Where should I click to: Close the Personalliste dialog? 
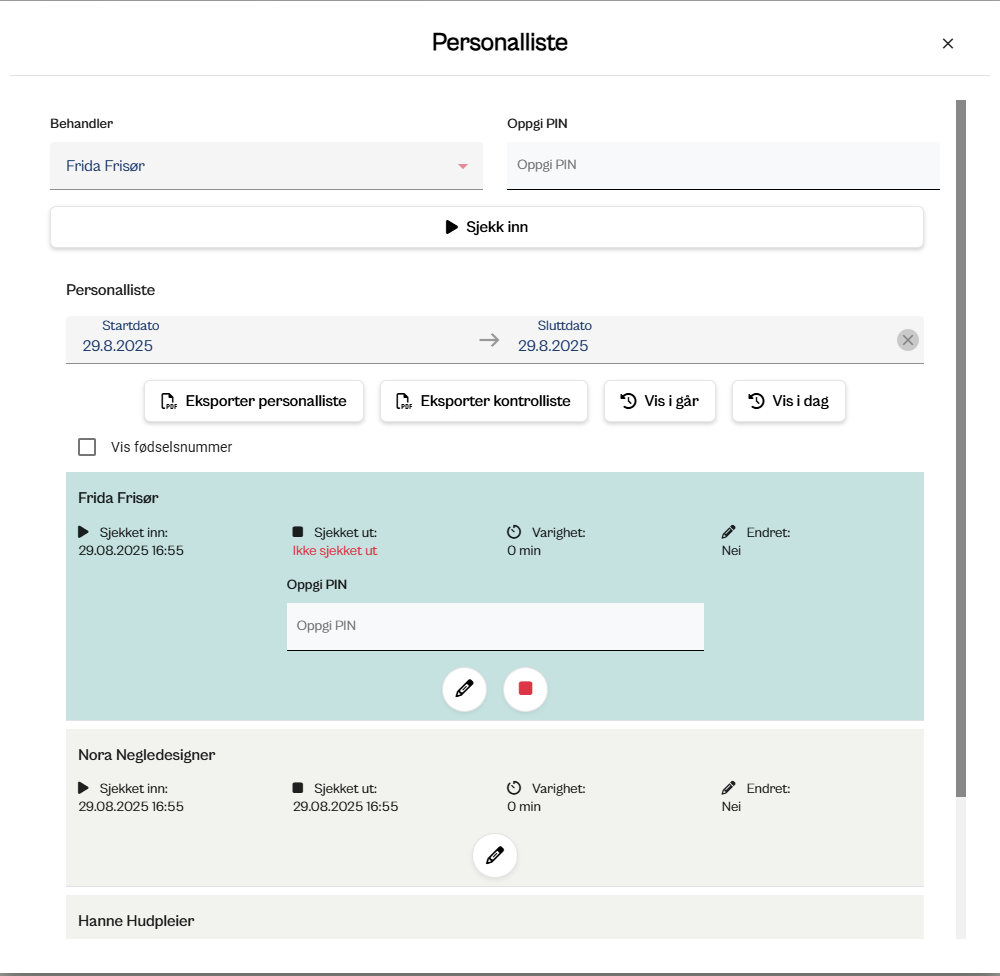tap(948, 43)
